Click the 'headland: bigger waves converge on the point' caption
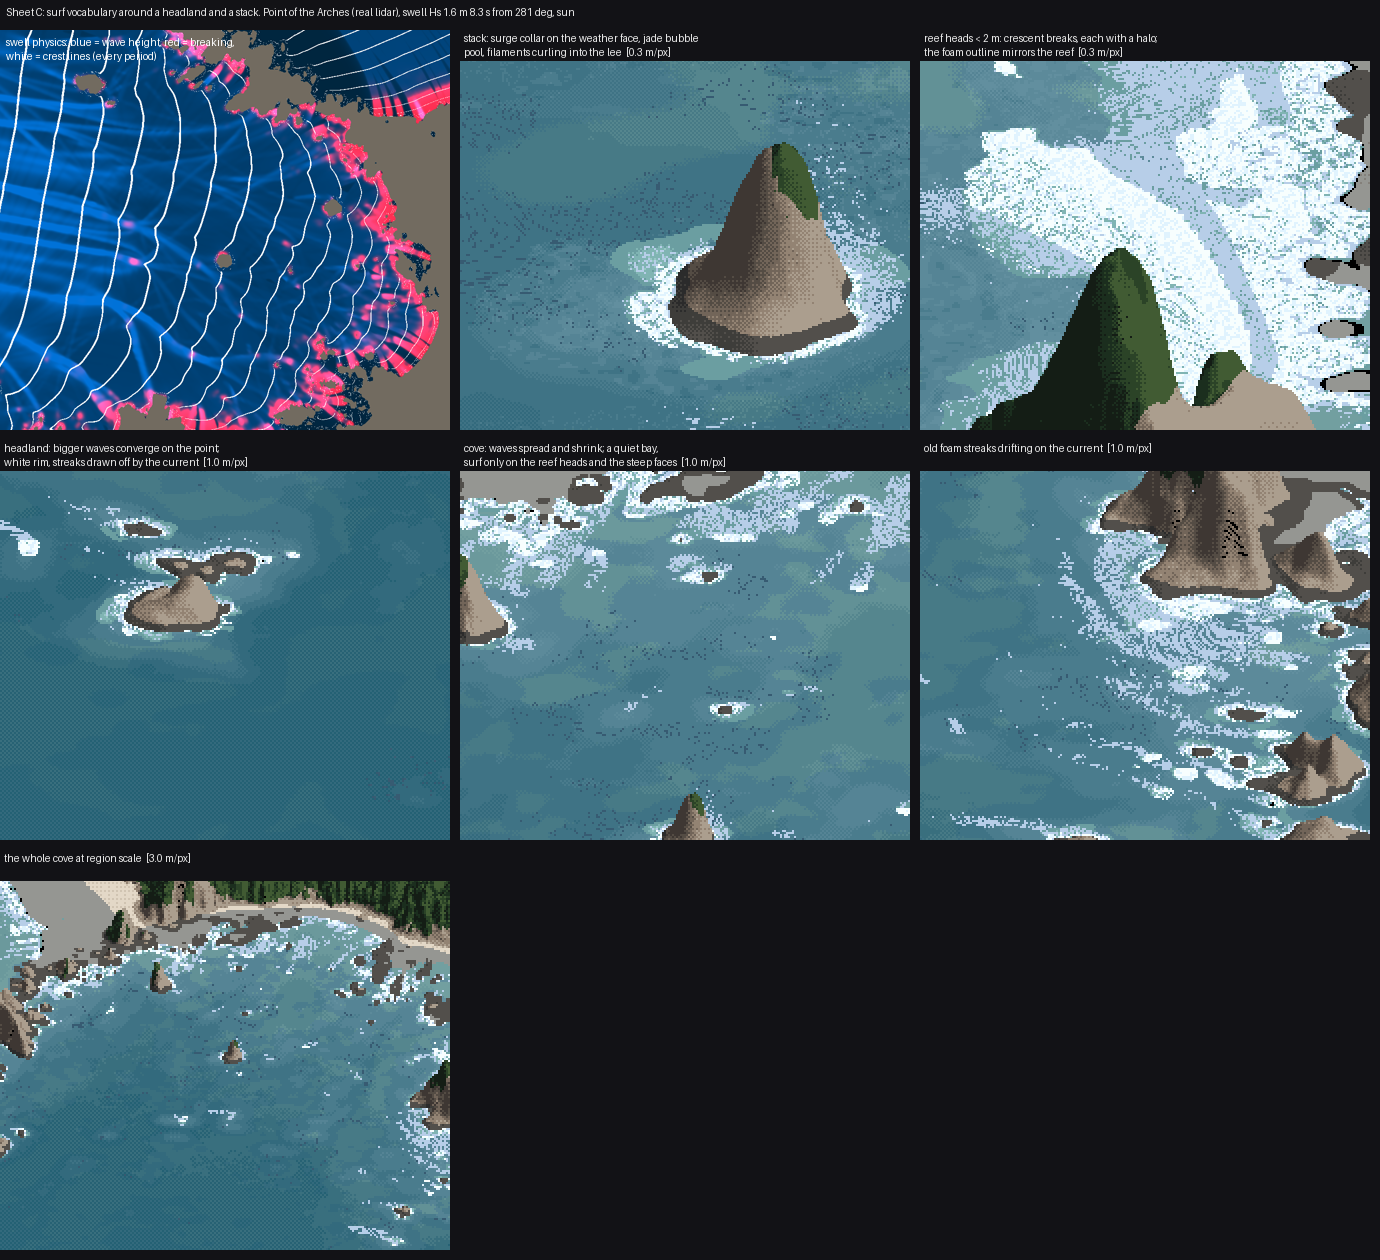The height and width of the screenshot is (1260, 1380). tap(126, 455)
